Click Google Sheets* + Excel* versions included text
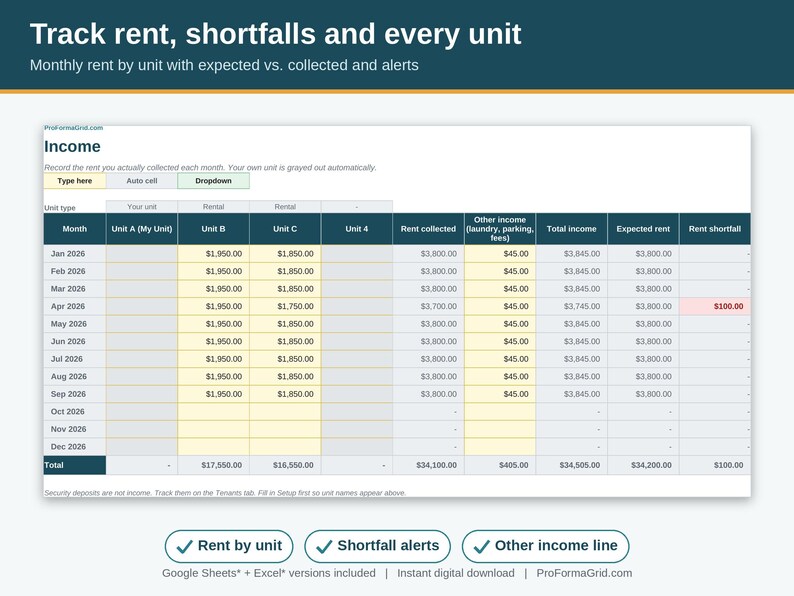 269,573
